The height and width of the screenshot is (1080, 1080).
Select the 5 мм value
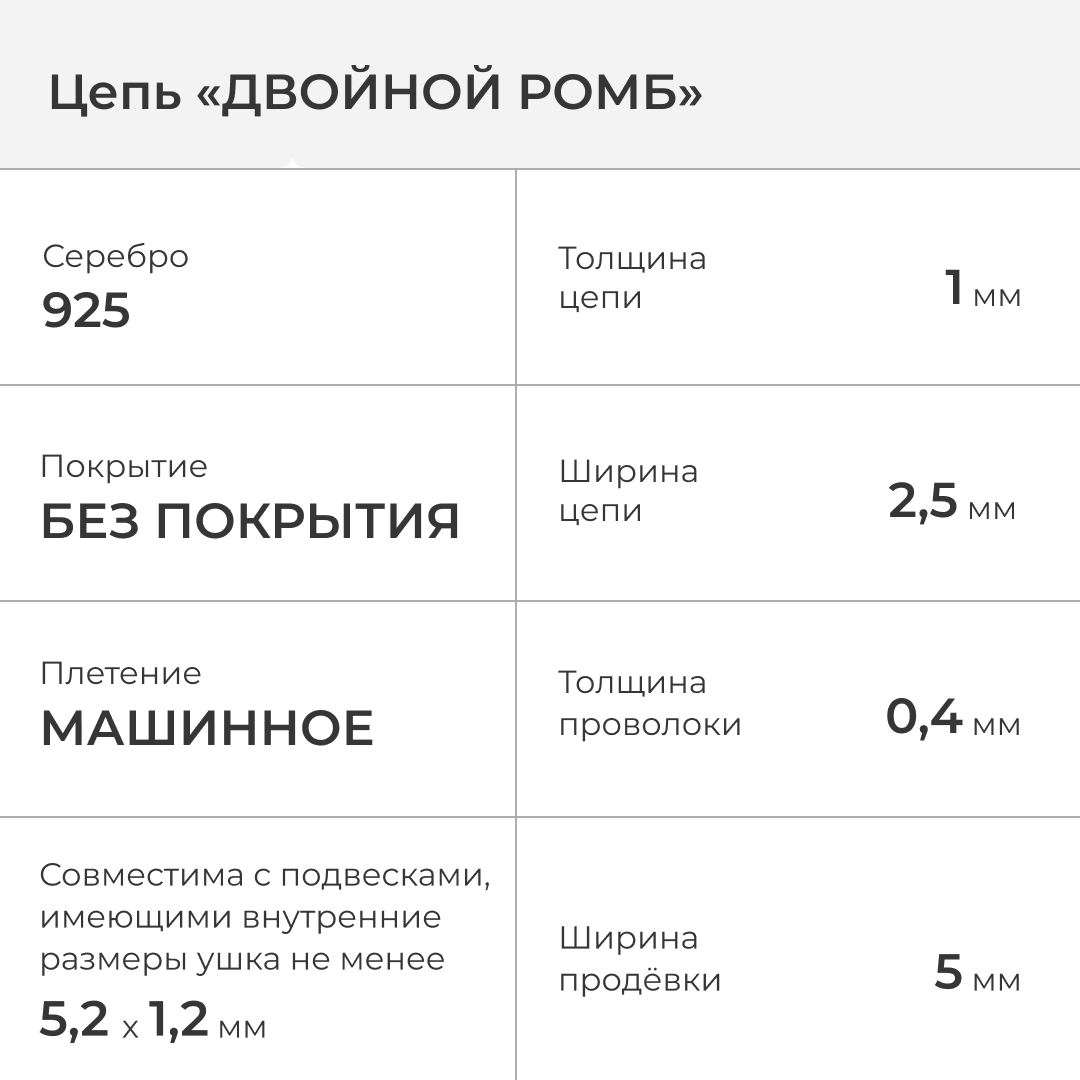point(977,974)
